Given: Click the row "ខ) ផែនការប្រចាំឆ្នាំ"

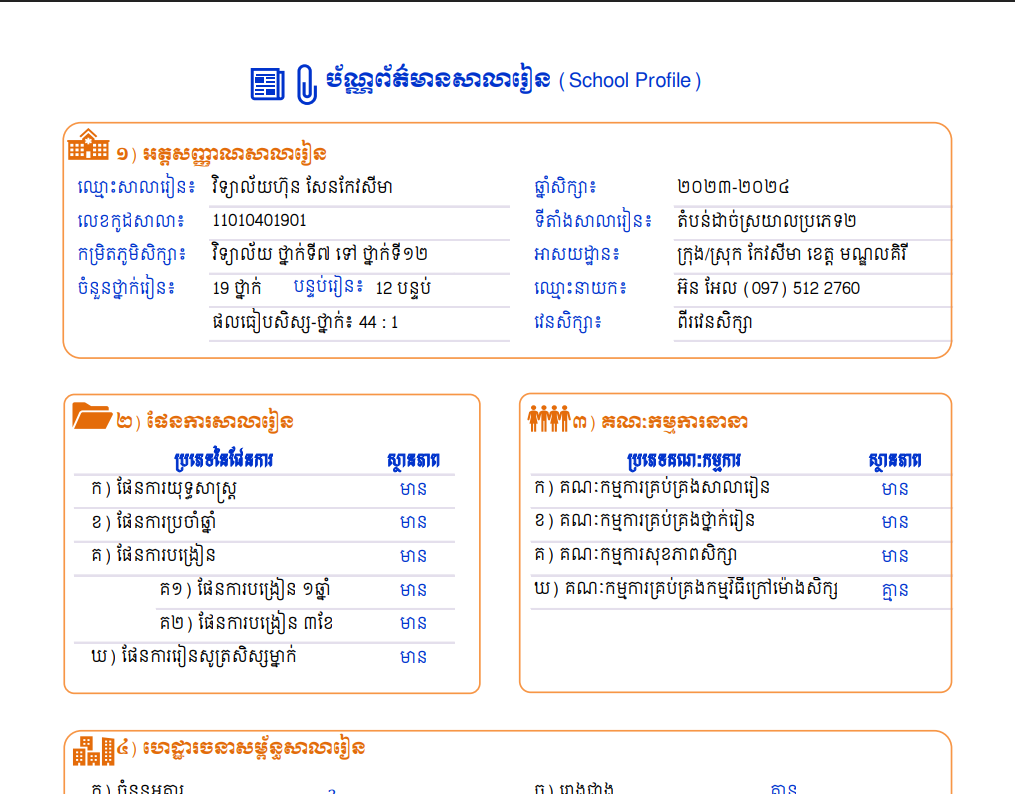Looking at the screenshot, I should [153, 522].
